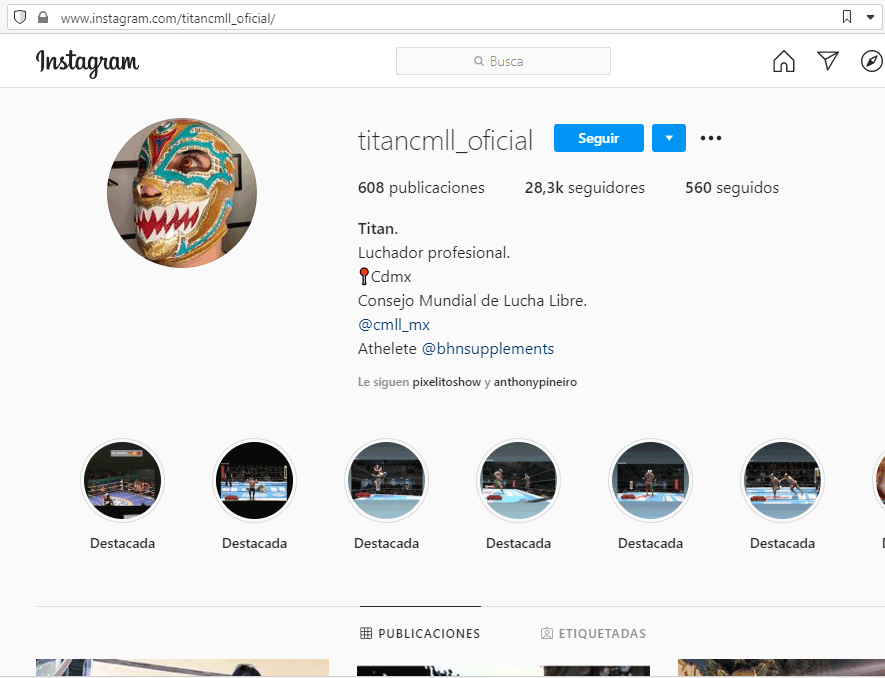885x678 pixels.
Task: Follow titancmll_oficial via the Seguir button
Action: point(598,138)
